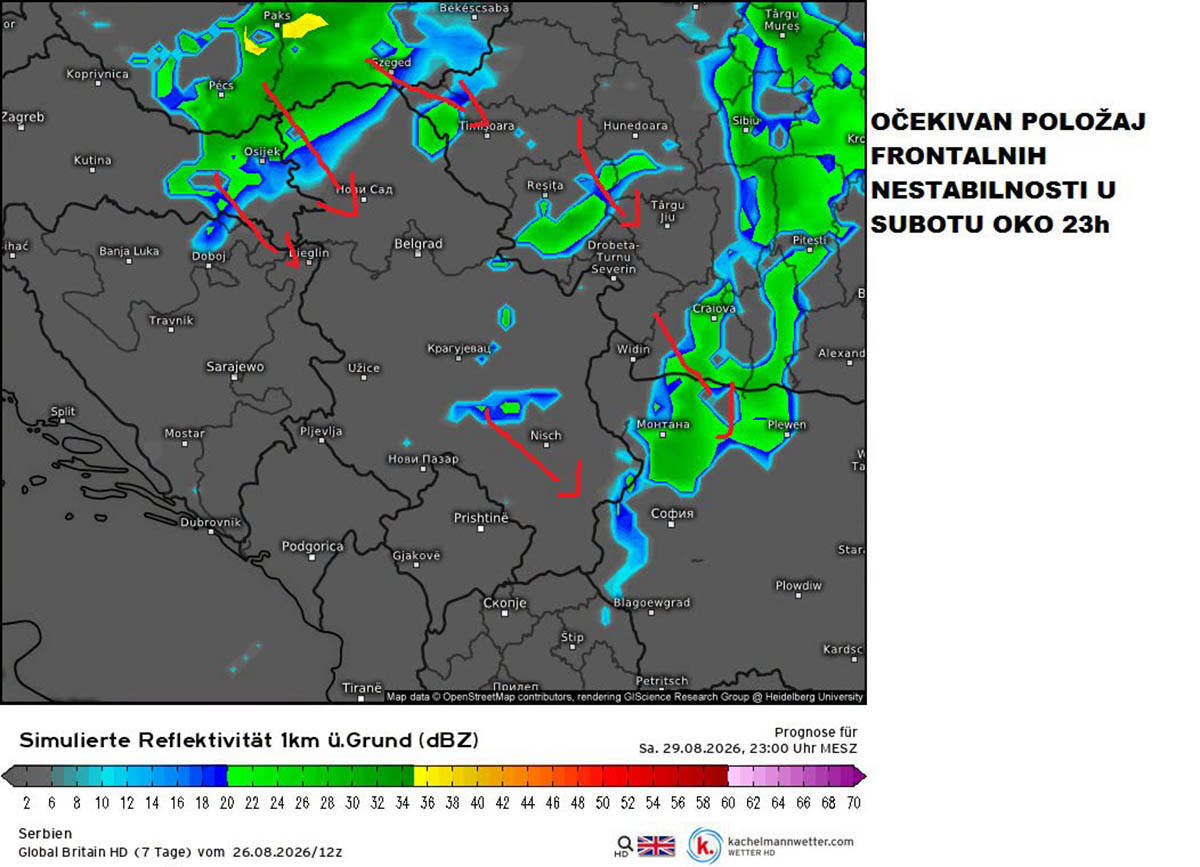The height and width of the screenshot is (867, 1200).
Task: Click the 'Plewen' city label
Action: [x=786, y=425]
